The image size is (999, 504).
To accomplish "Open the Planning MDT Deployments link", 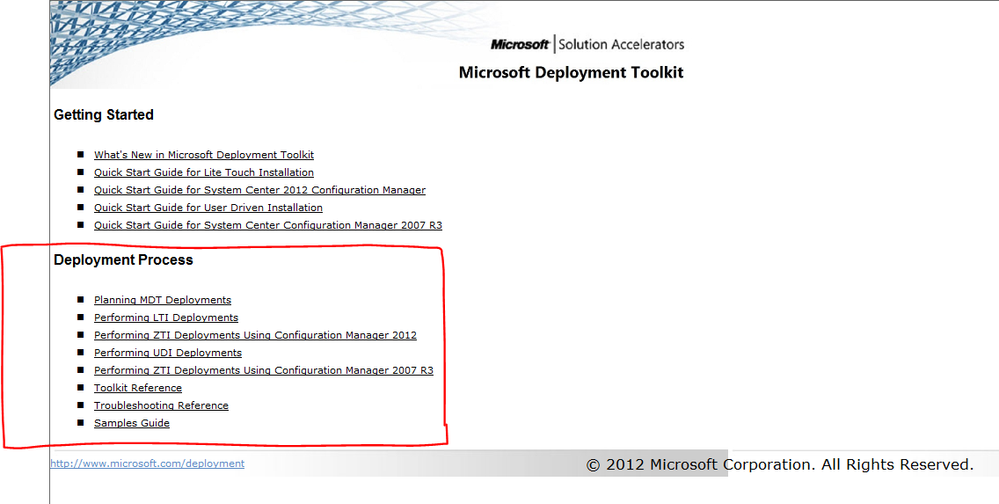I will tap(162, 300).
